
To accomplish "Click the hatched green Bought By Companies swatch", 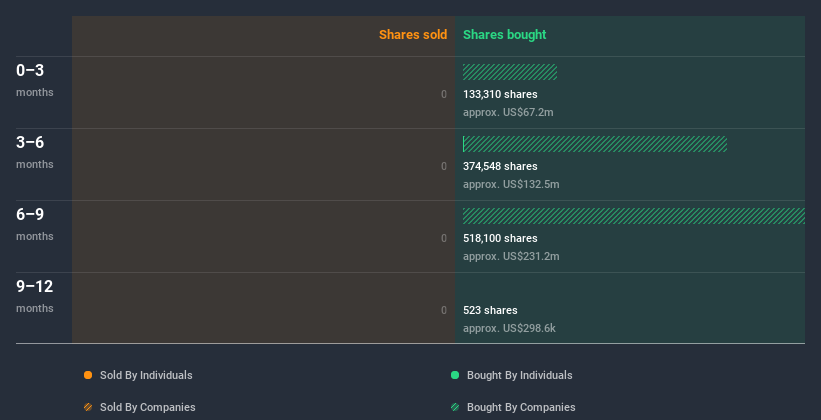I will pyautogui.click(x=455, y=407).
